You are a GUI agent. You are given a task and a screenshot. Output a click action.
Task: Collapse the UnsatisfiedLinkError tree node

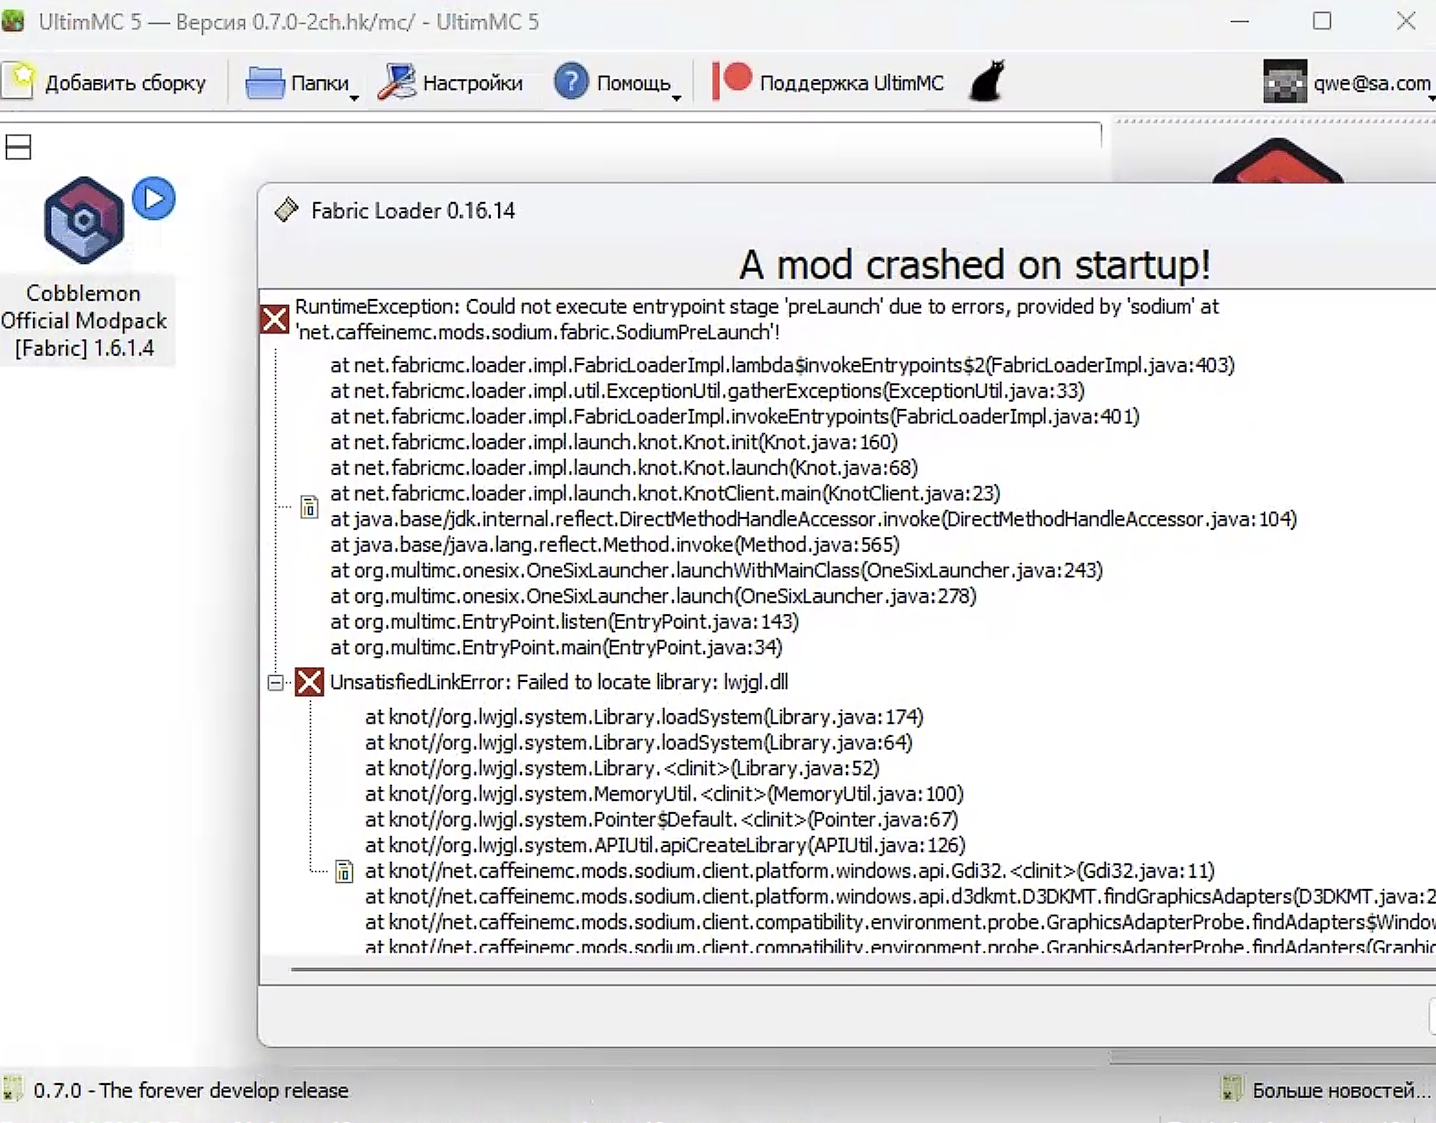[x=276, y=682]
